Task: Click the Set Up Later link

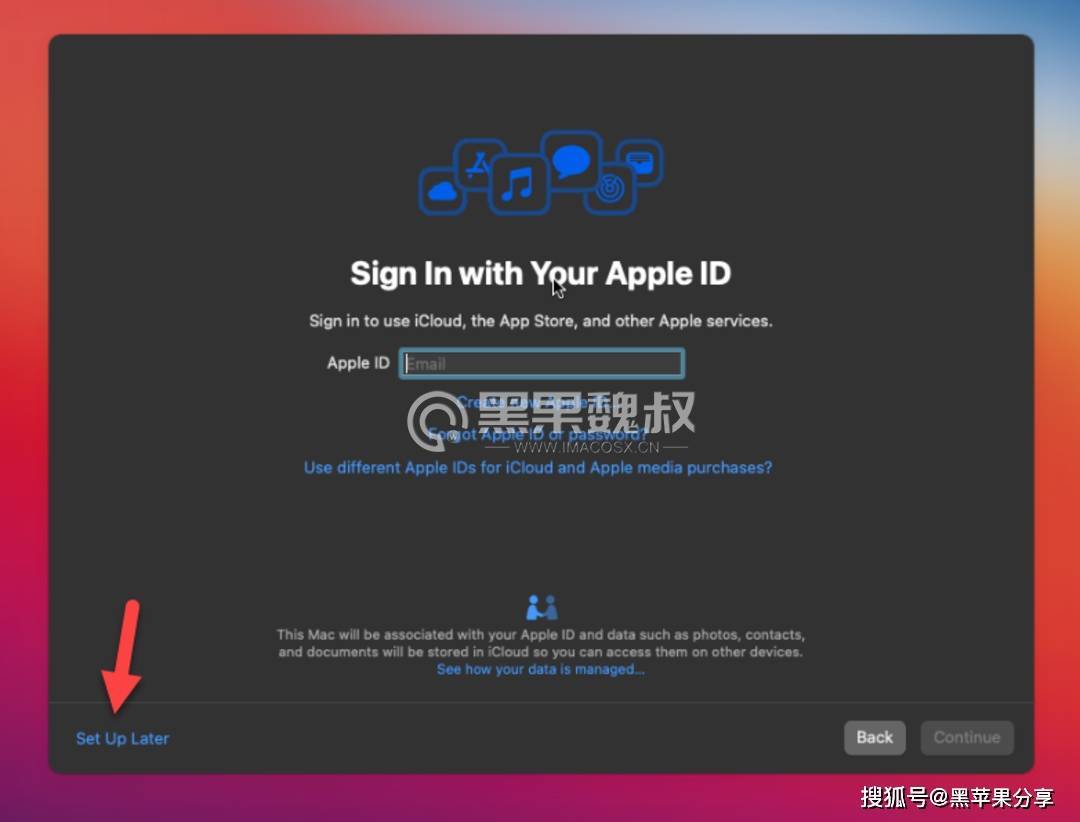Action: 123,738
